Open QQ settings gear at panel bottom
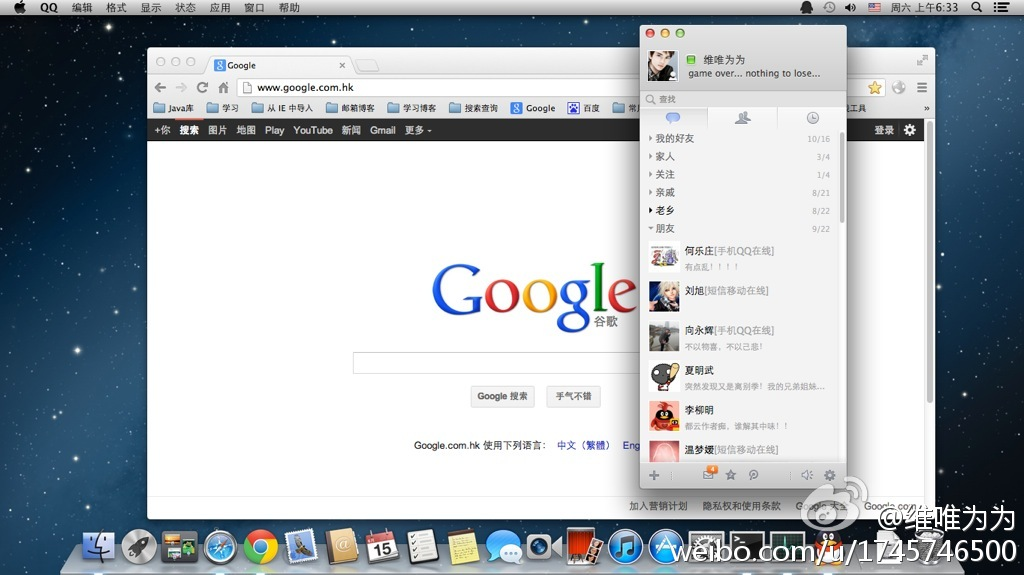Image resolution: width=1024 pixels, height=575 pixels. point(829,476)
